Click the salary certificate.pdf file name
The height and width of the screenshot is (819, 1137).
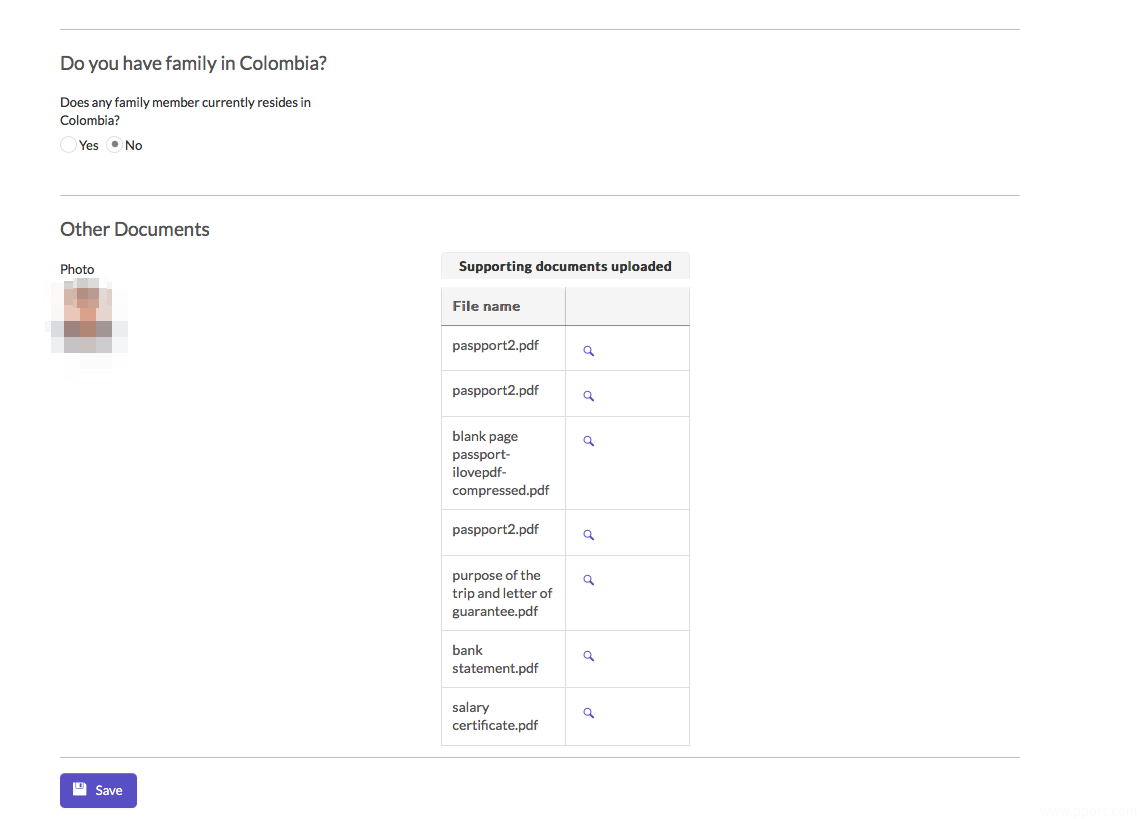point(495,716)
